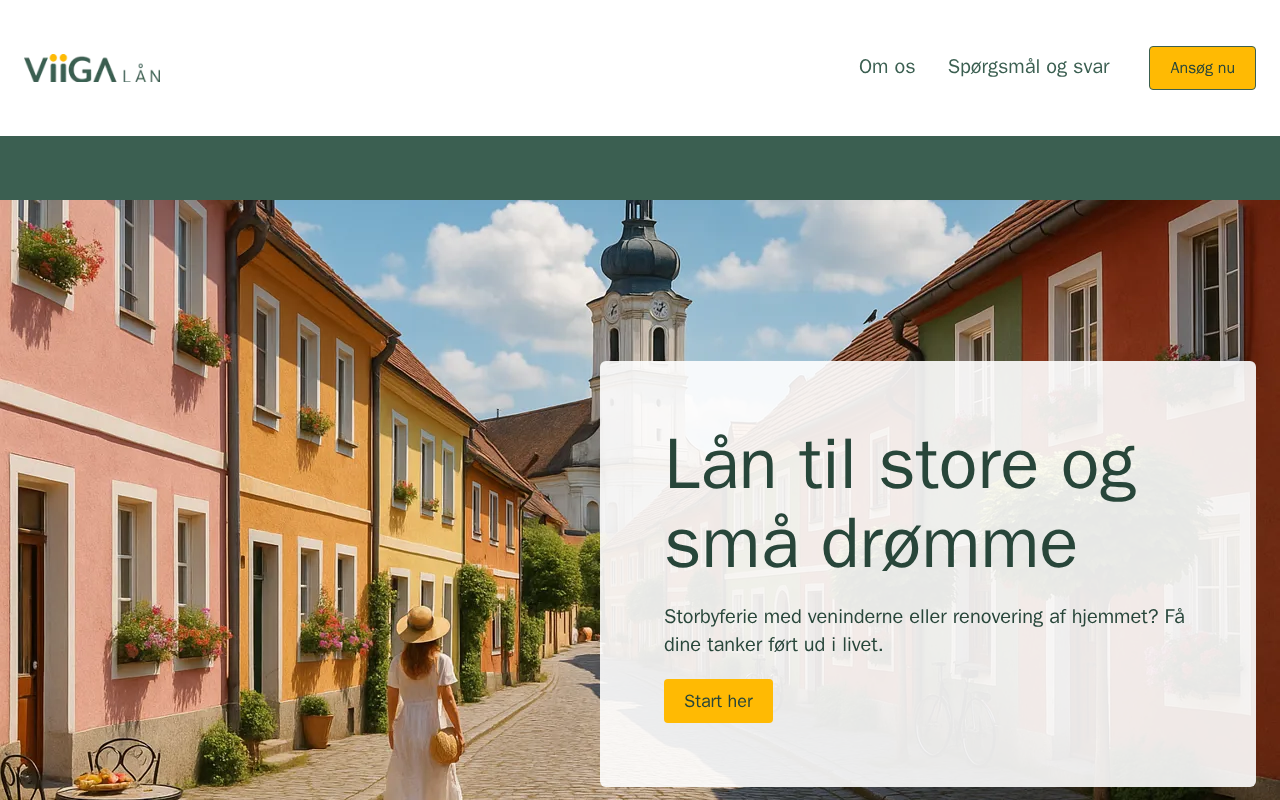Click the yellow Start her button
Image resolution: width=1280 pixels, height=800 pixels.
[718, 701]
